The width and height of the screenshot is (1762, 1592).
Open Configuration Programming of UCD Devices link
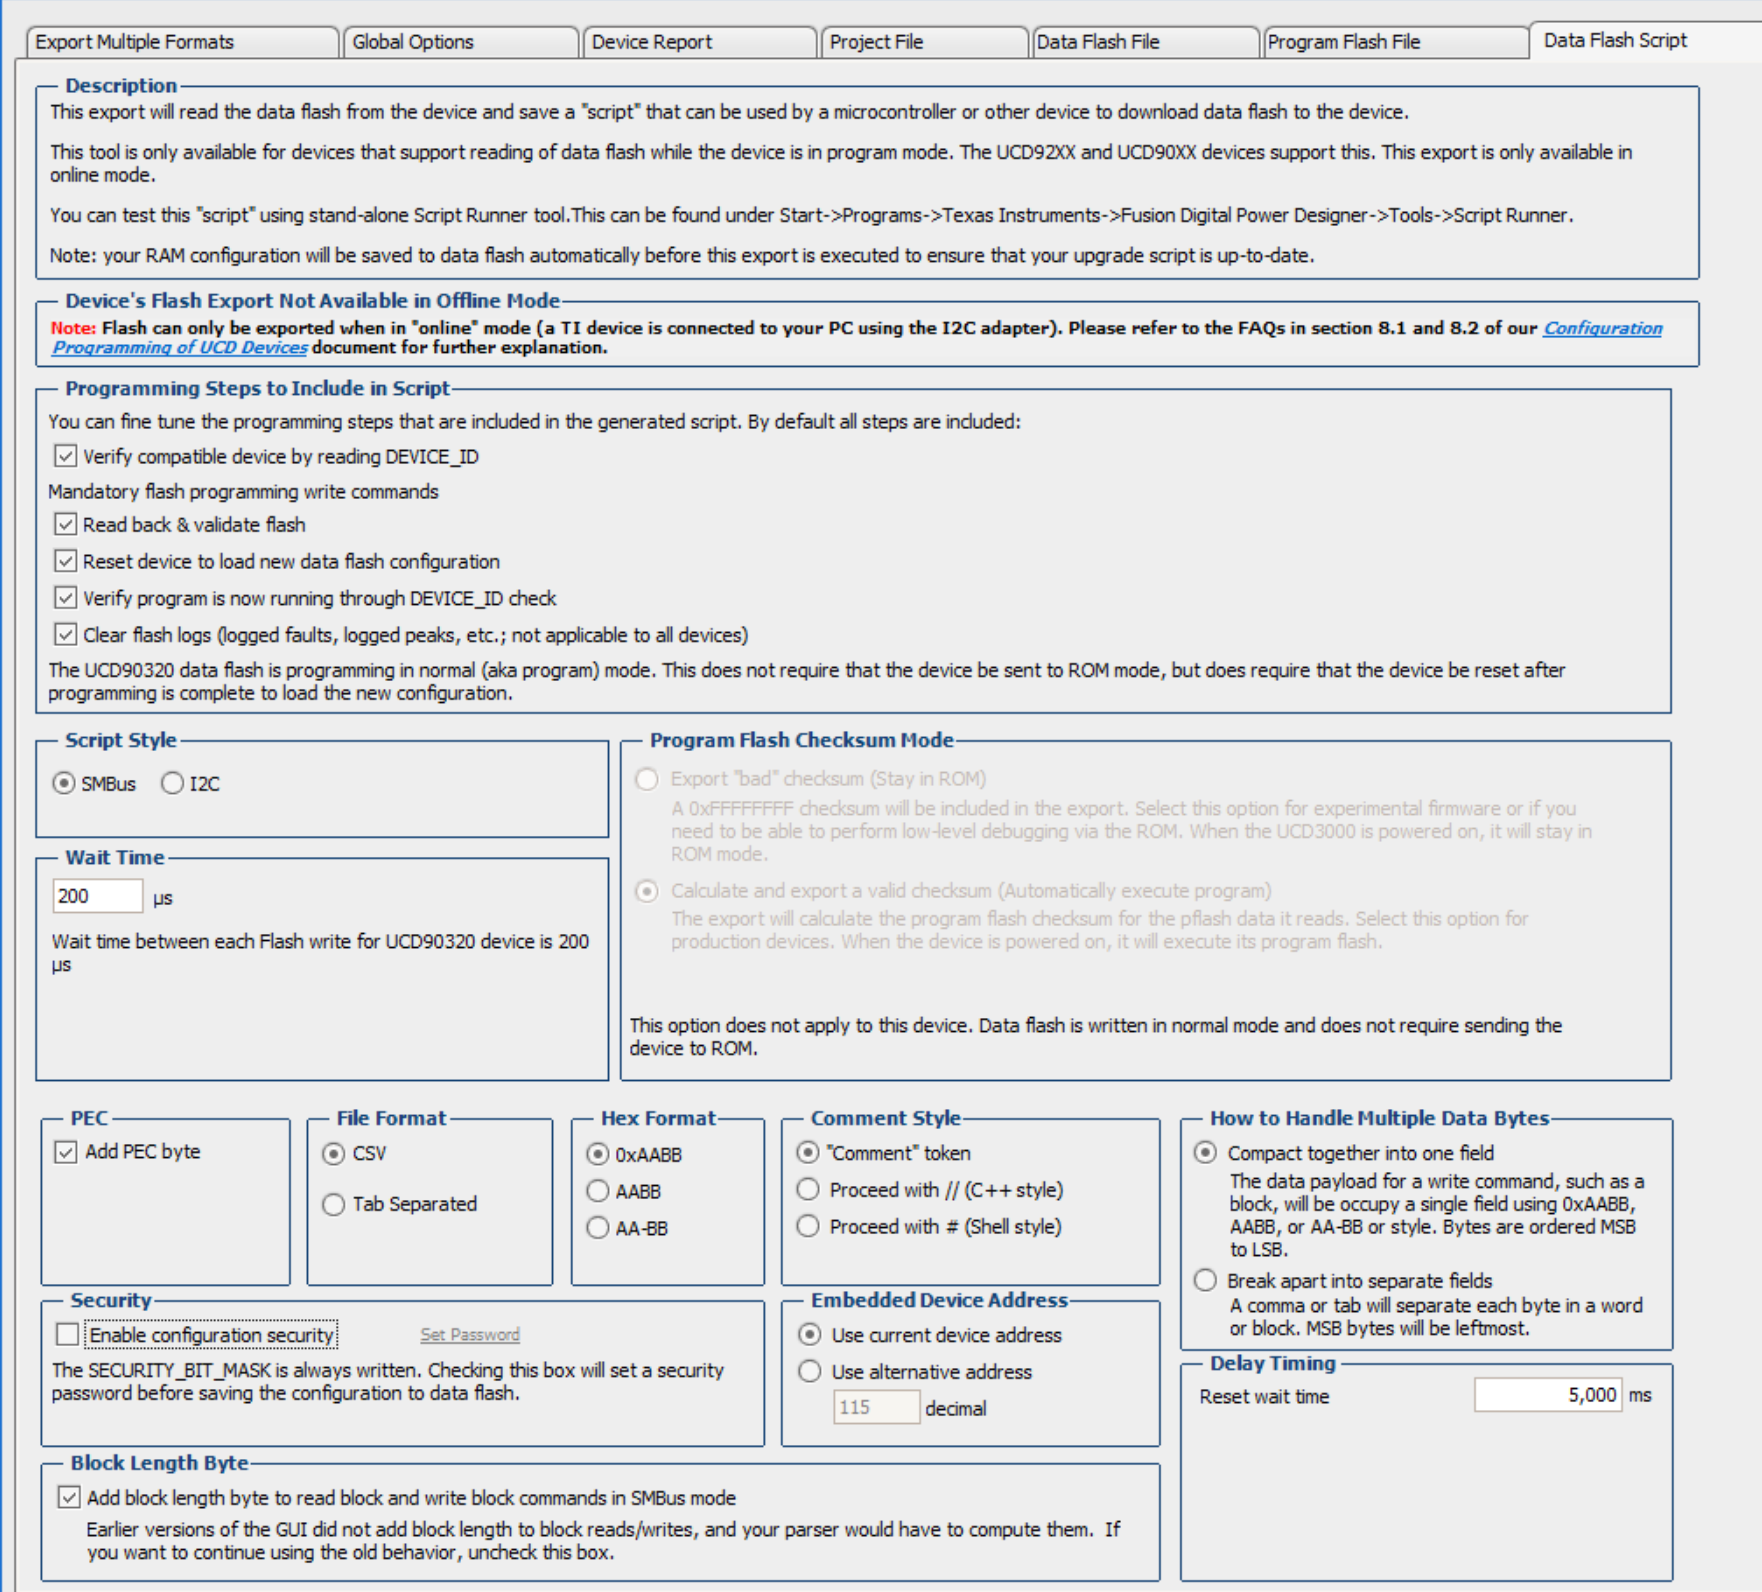click(x=1602, y=328)
